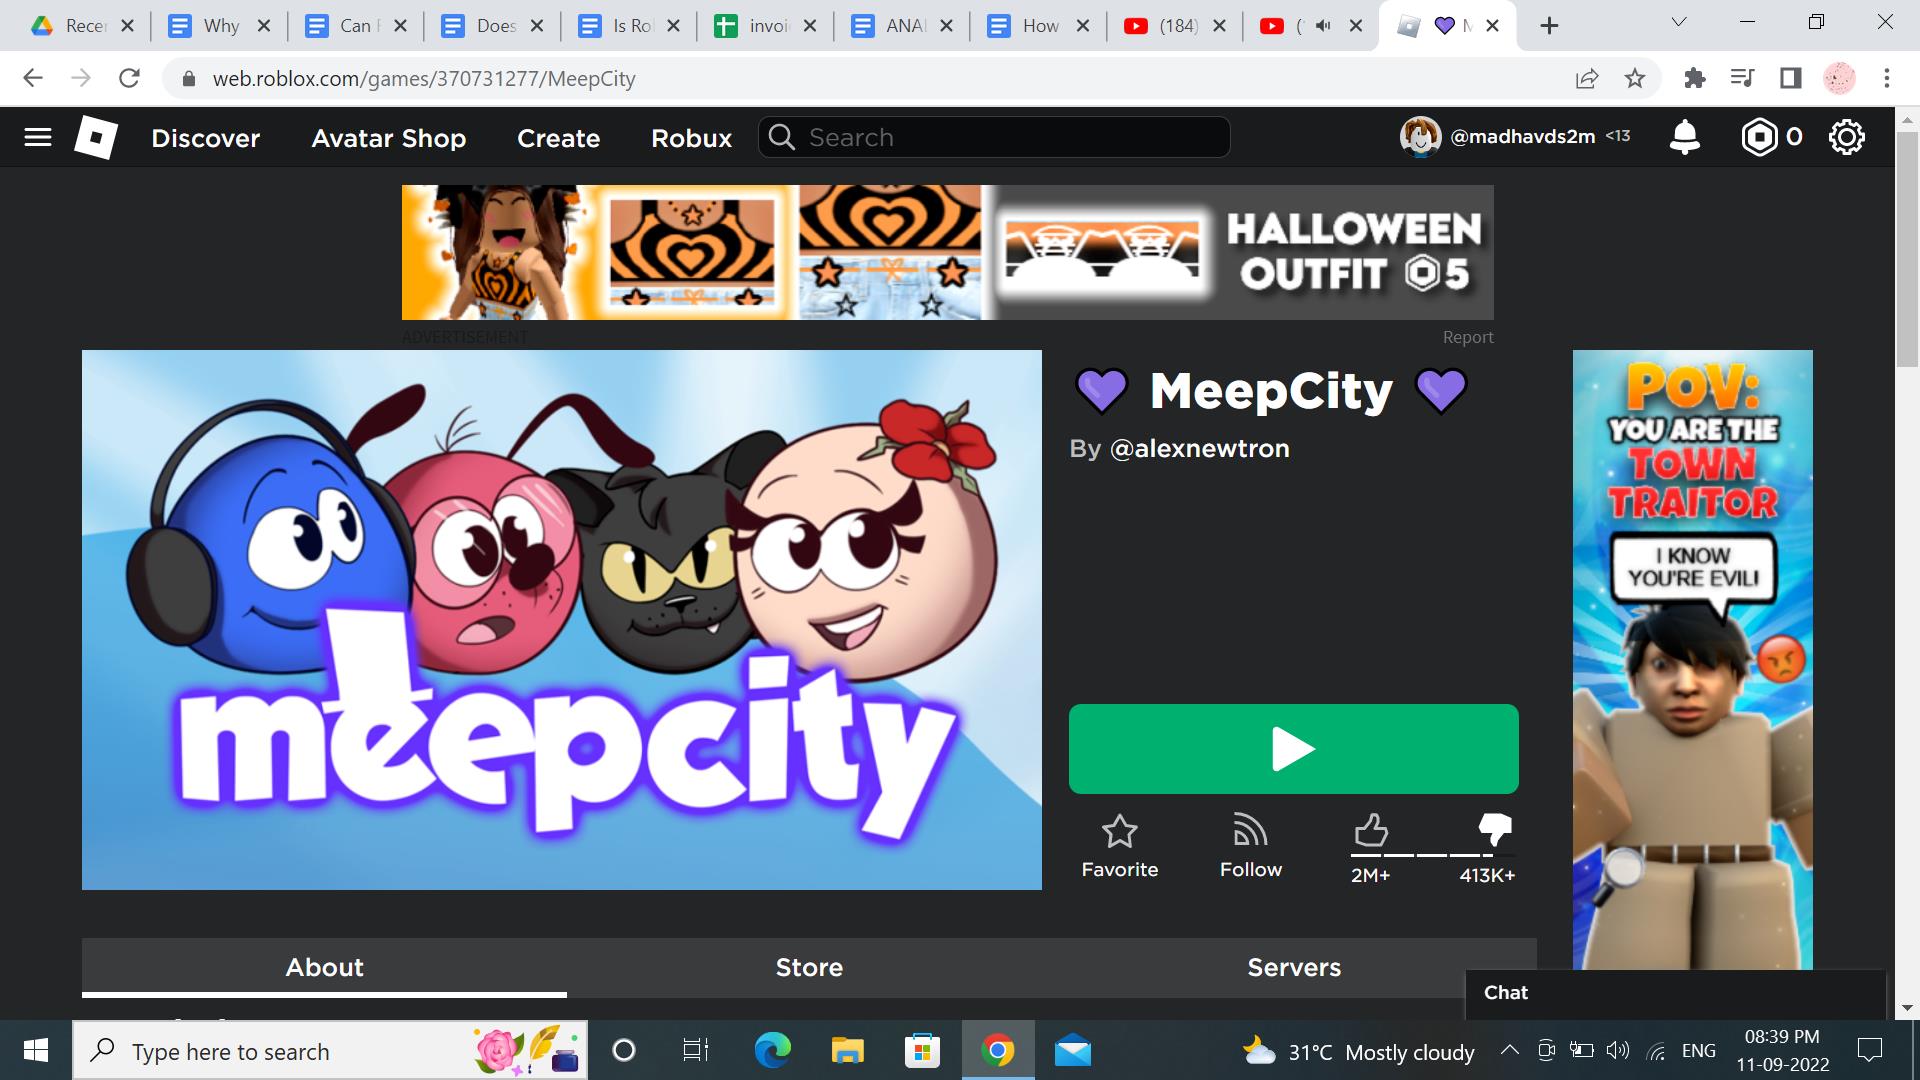This screenshot has height=1080, width=1920.
Task: Open the Chrome tab search dropdown
Action: coord(1679,22)
